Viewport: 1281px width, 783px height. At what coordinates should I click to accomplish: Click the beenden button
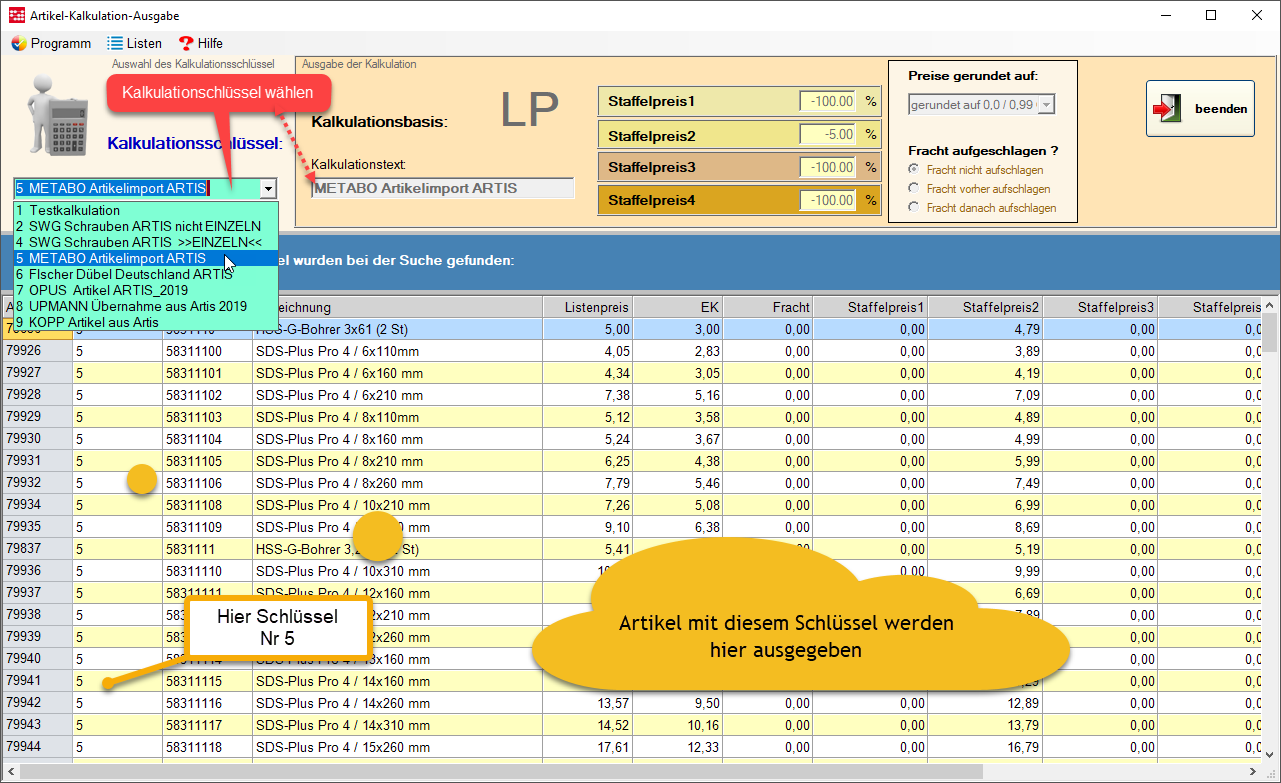click(1200, 108)
